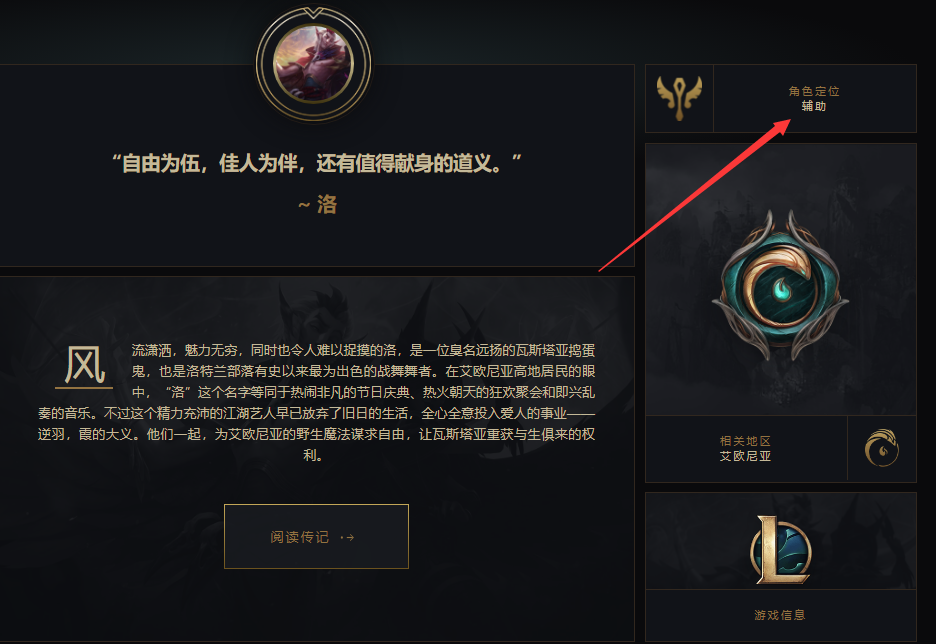
Task: Click the winged support role icon
Action: point(679,98)
